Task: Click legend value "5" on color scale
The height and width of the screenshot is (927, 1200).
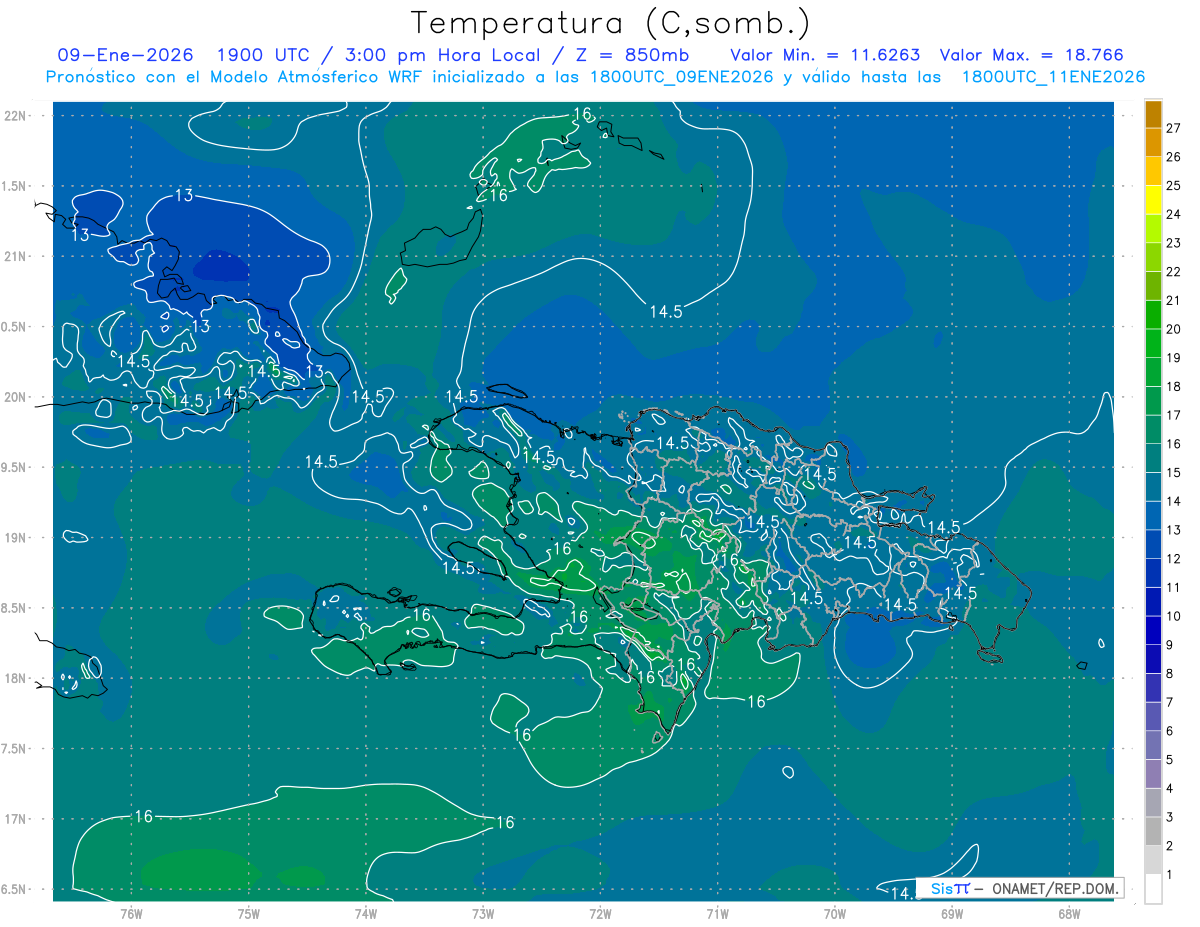Action: 1170,760
